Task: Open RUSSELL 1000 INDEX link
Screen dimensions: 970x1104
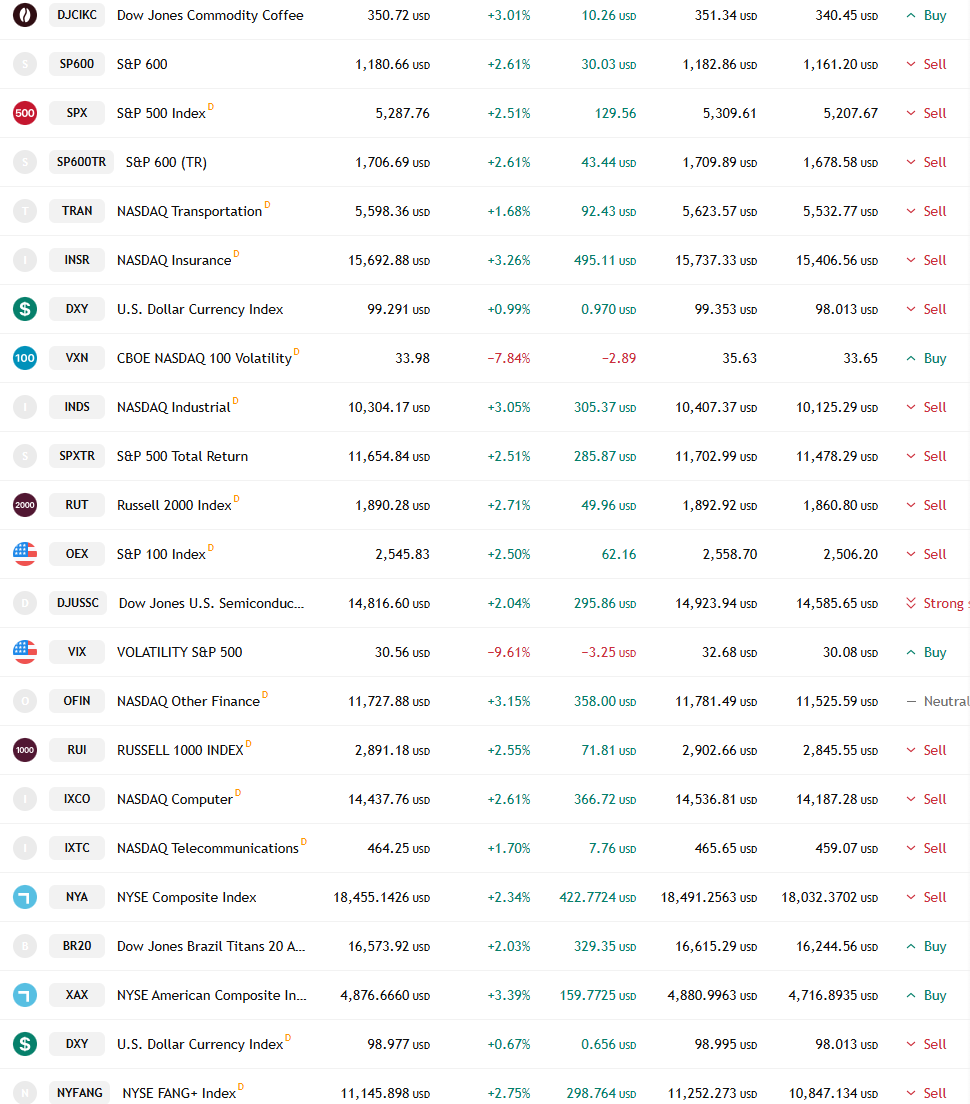Action: tap(180, 750)
